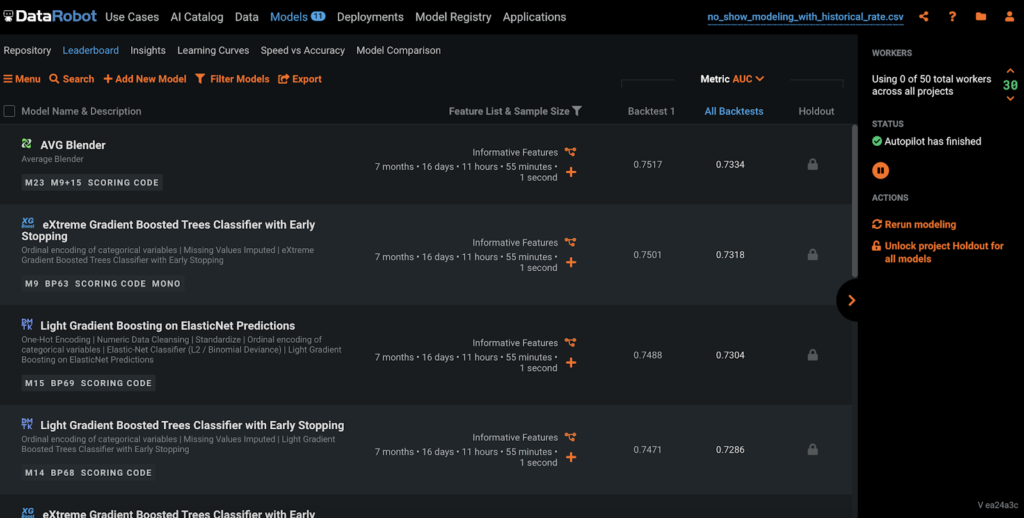
Task: Open AI Catalog in top navigation
Action: pyautogui.click(x=197, y=18)
